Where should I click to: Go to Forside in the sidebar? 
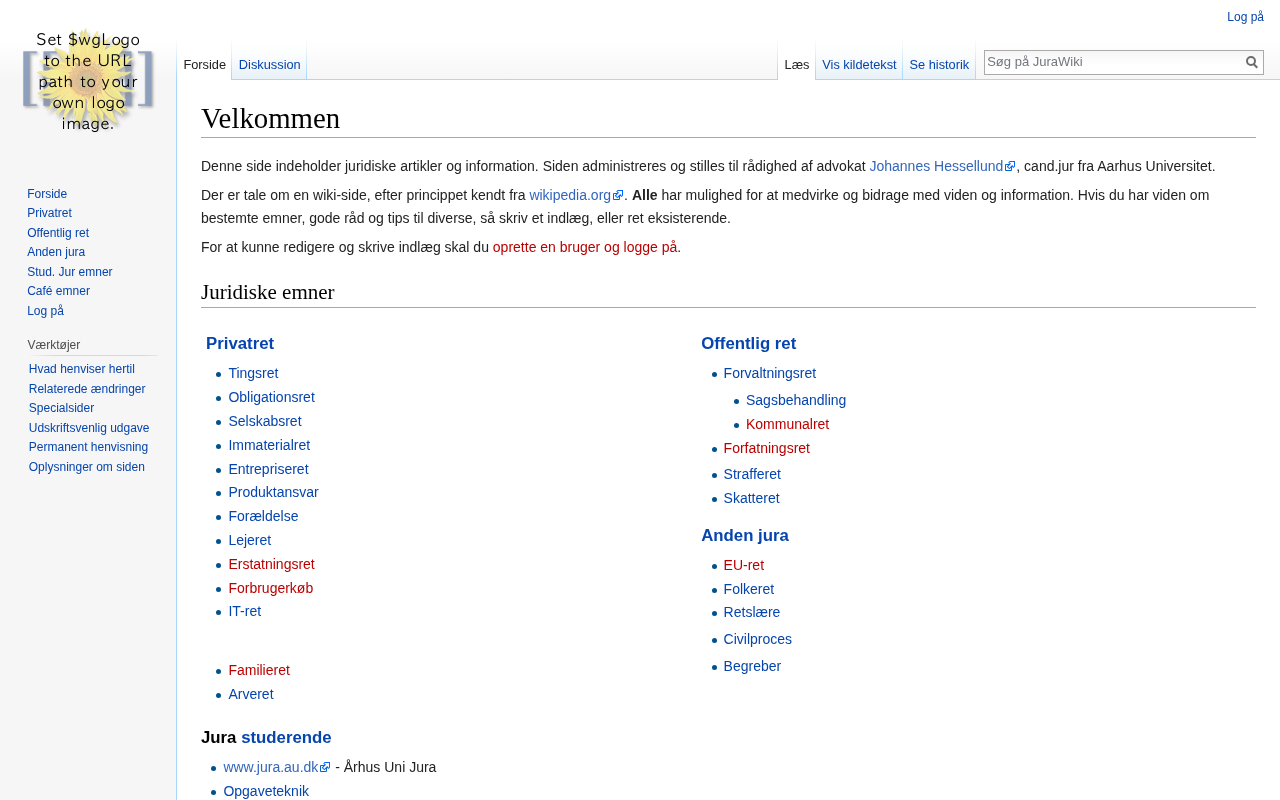tap(47, 194)
